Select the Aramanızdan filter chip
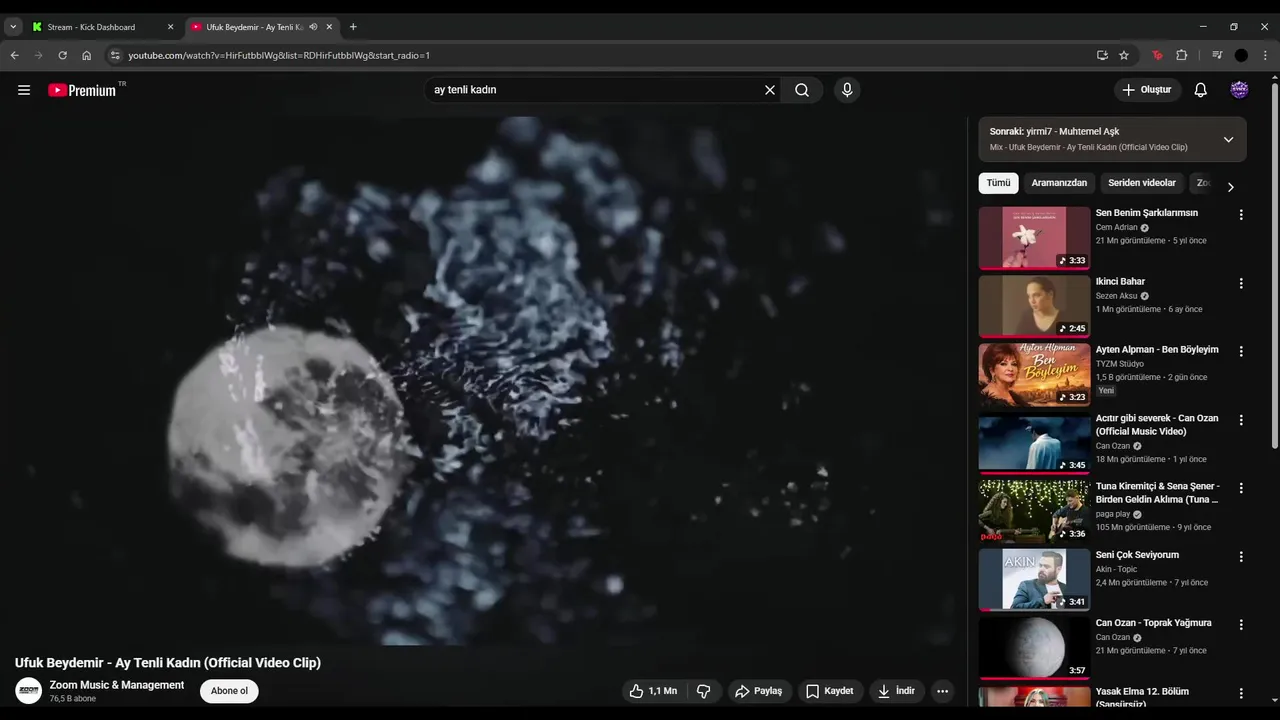1280x720 pixels. coord(1059,183)
